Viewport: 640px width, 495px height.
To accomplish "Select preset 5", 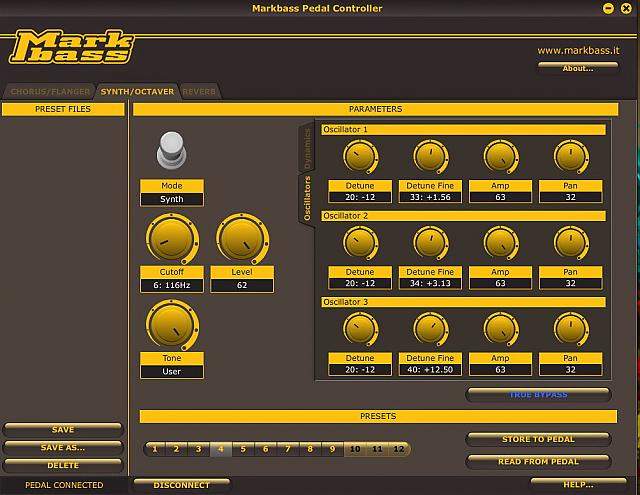I will pyautogui.click(x=243, y=449).
